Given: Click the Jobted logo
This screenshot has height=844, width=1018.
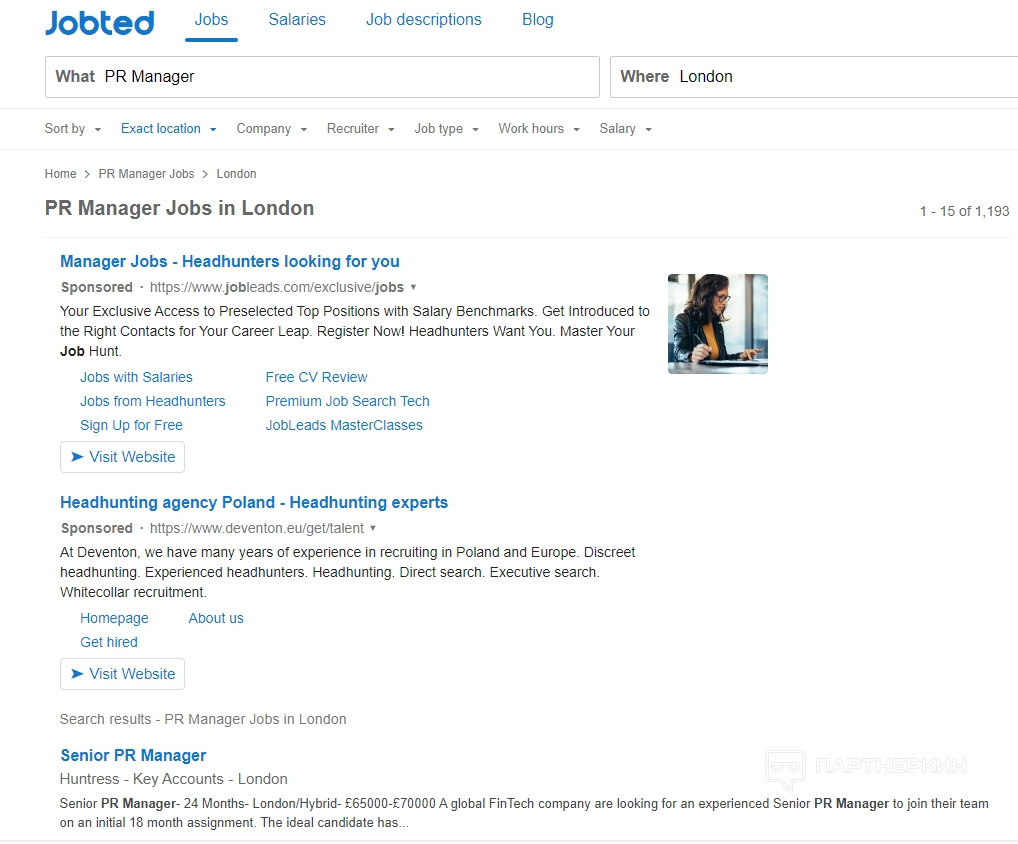Looking at the screenshot, I should point(99,22).
